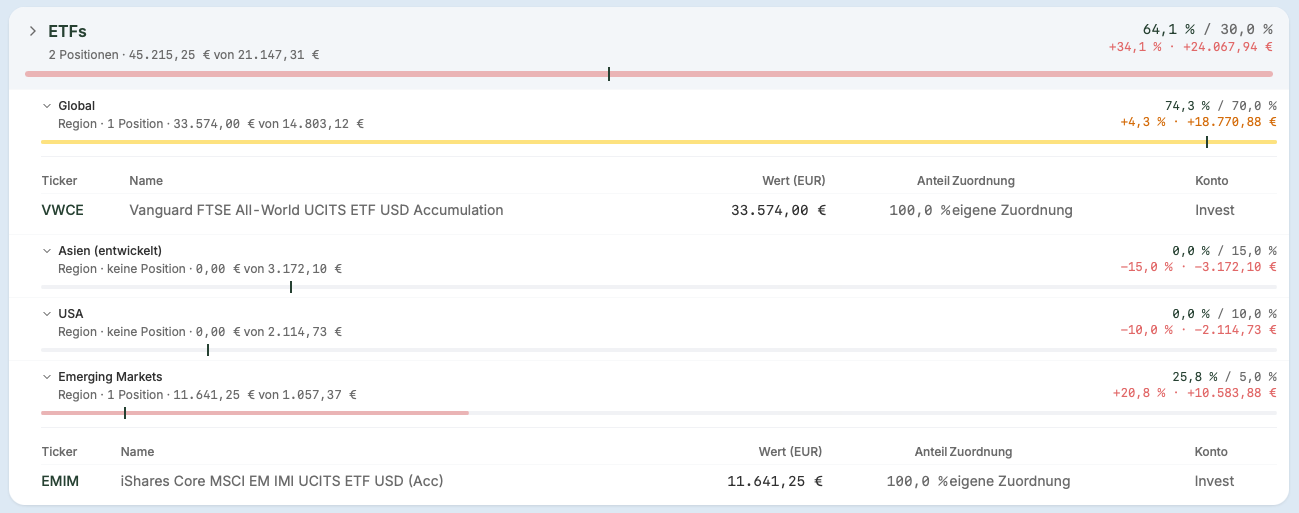Click the ETFs 2 Positionen summary line
Screen dimensions: 1299x513
point(184,54)
